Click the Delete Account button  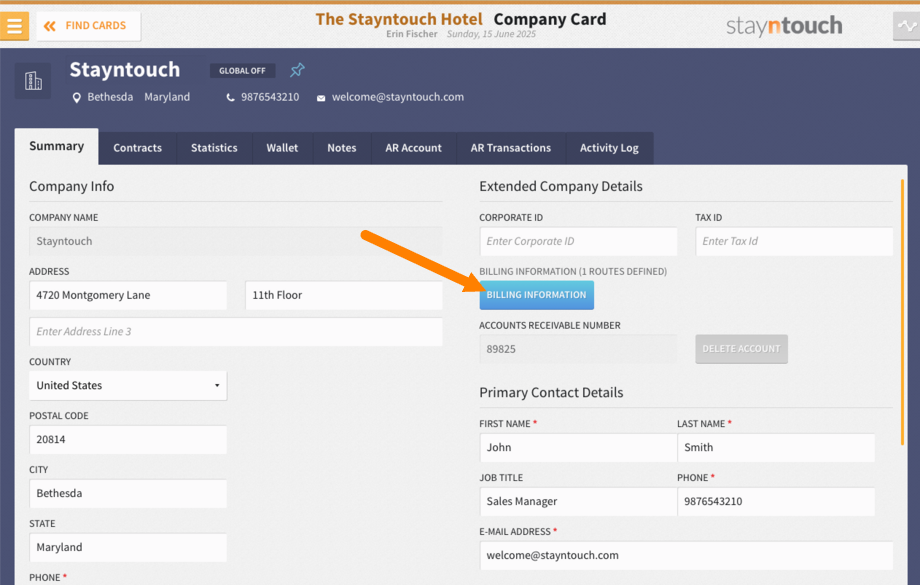point(741,349)
